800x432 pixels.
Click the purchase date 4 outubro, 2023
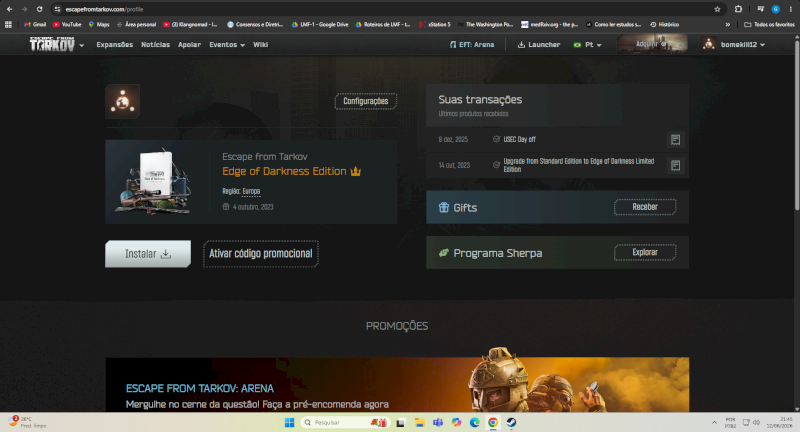[x=248, y=207]
